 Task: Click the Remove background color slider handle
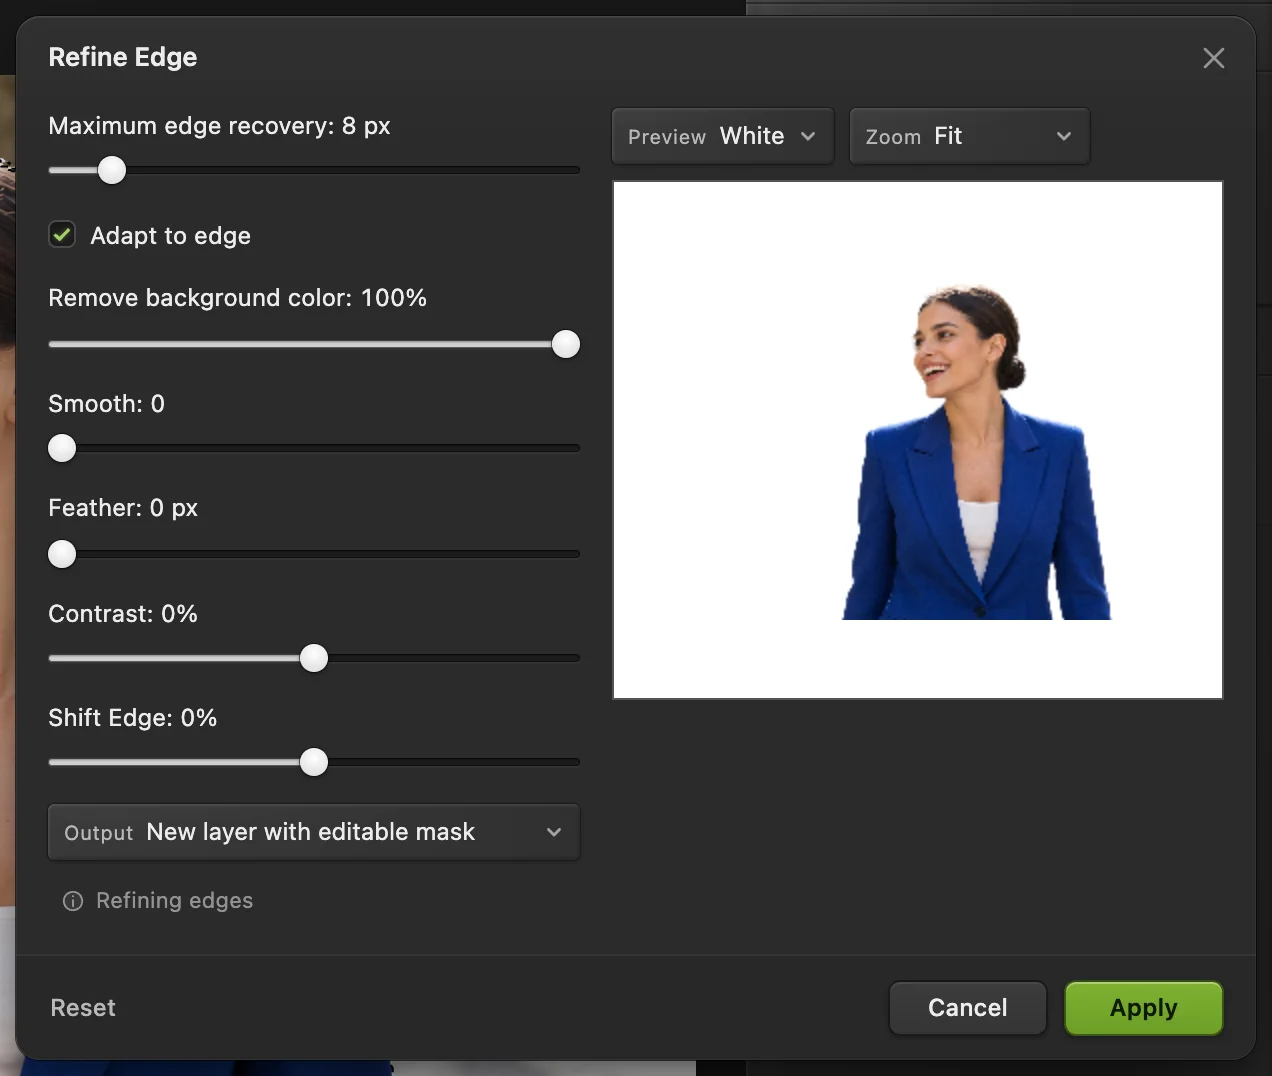pyautogui.click(x=566, y=344)
